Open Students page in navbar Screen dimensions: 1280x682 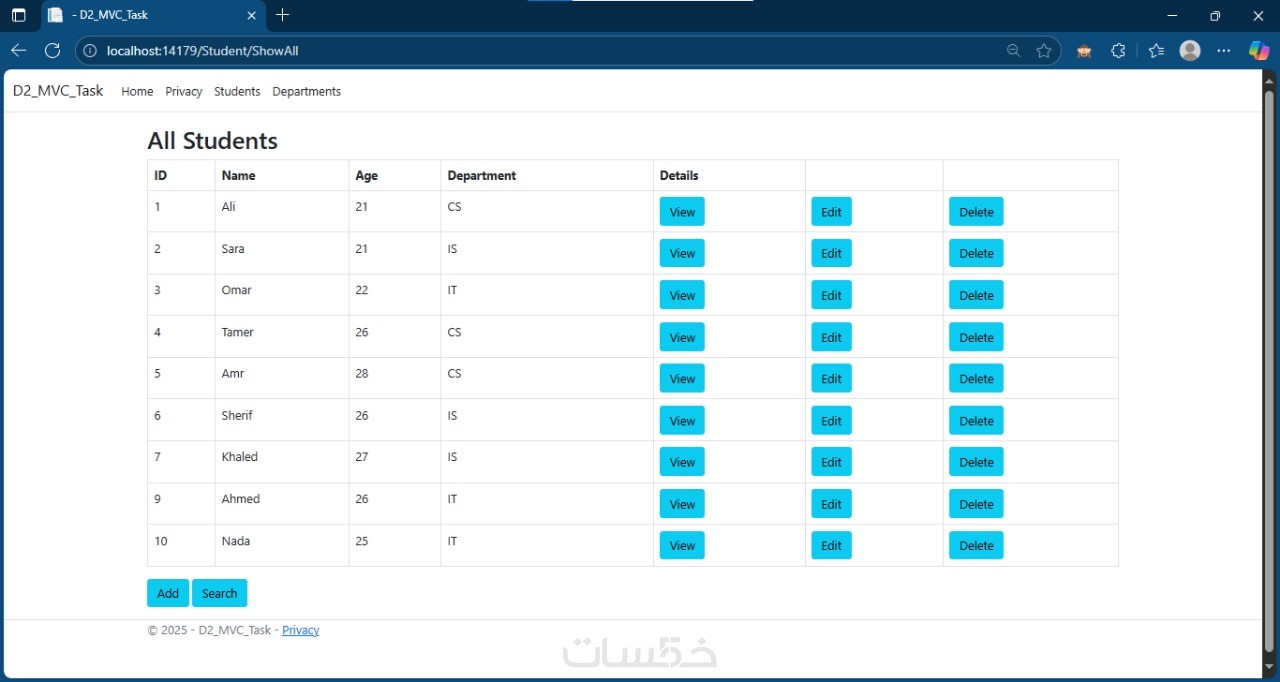pyautogui.click(x=237, y=91)
